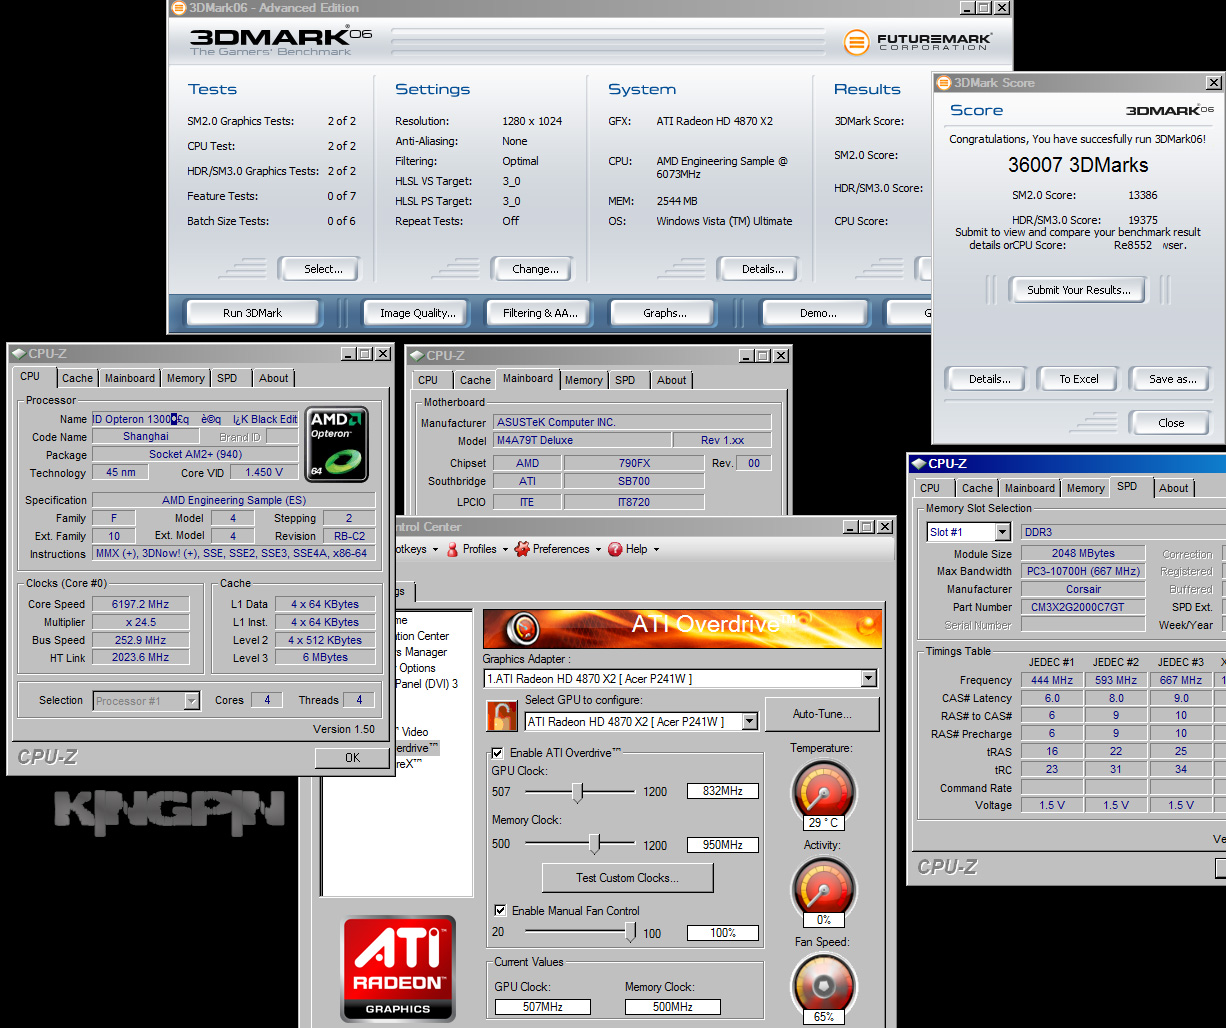
Task: Click the Fan Speed gauge showing 65%
Action: 824,984
